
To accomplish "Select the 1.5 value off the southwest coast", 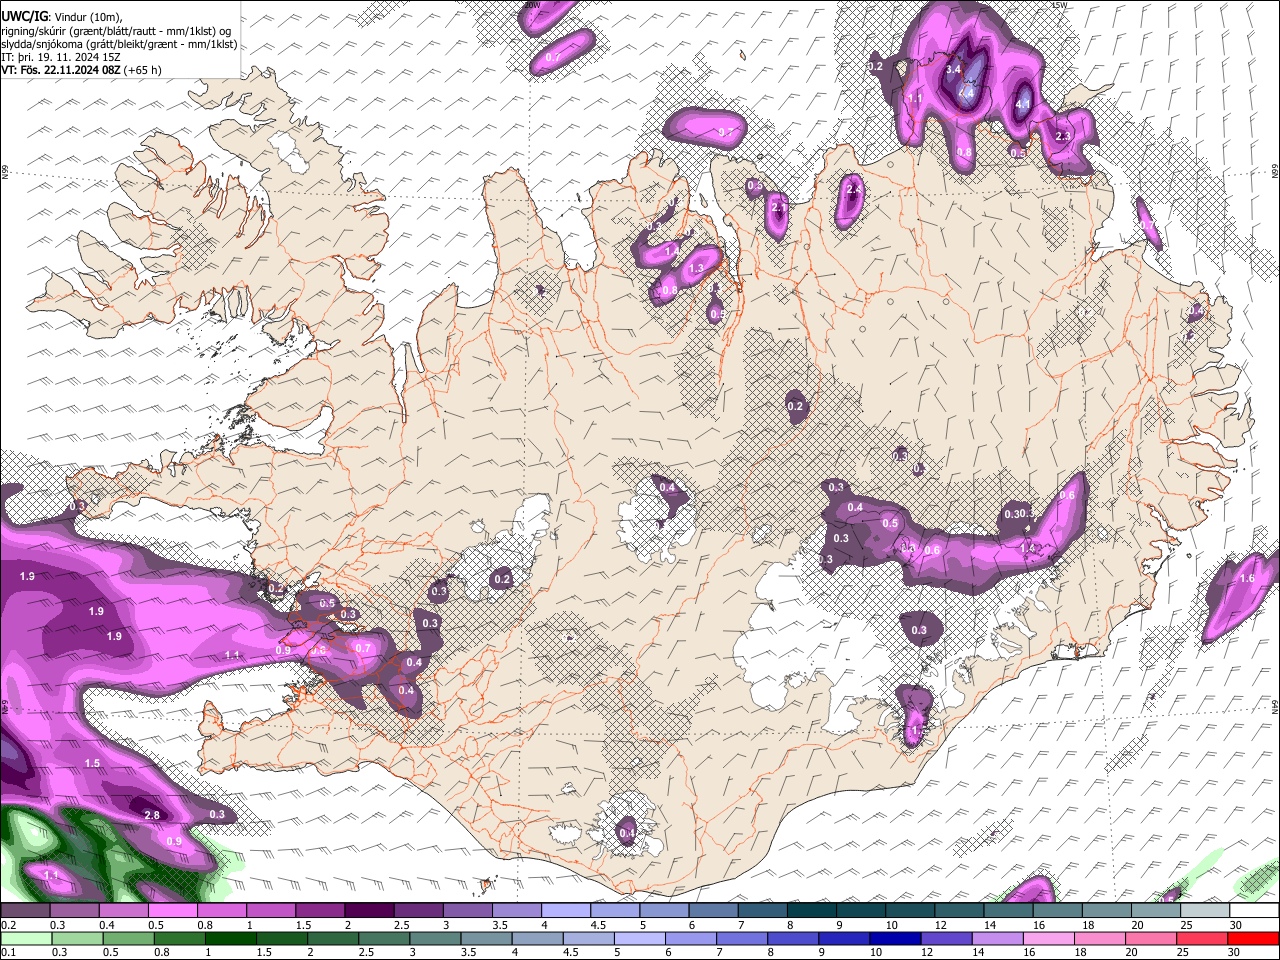I will coord(92,763).
